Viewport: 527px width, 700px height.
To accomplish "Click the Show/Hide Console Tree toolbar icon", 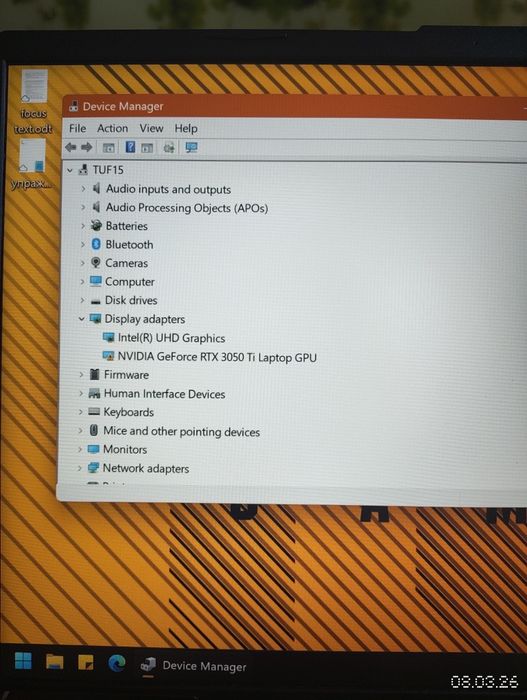I will click(109, 147).
